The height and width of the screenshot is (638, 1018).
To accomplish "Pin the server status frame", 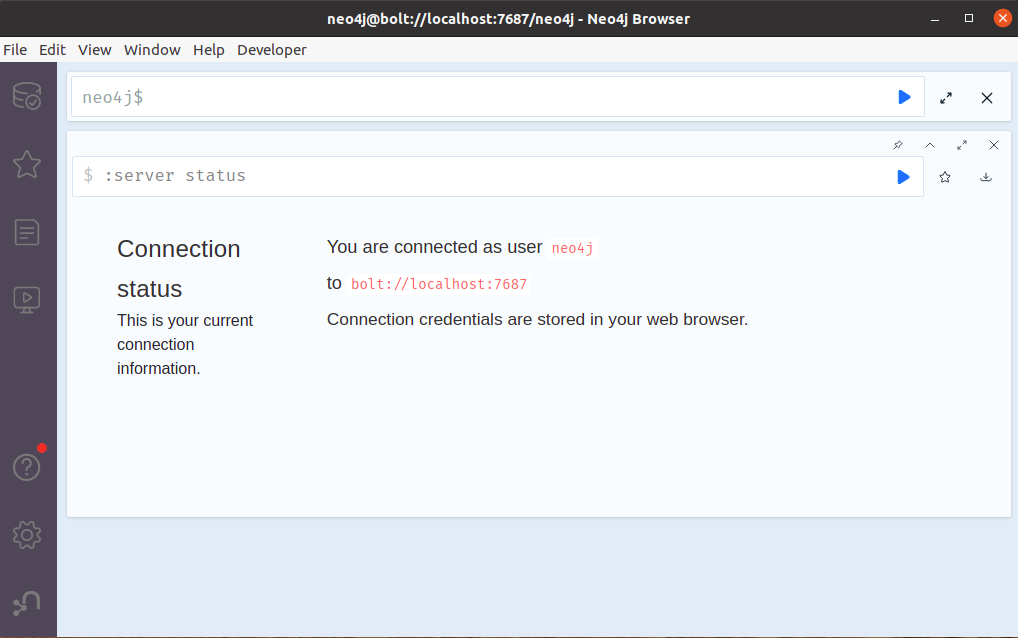I will (x=897, y=145).
